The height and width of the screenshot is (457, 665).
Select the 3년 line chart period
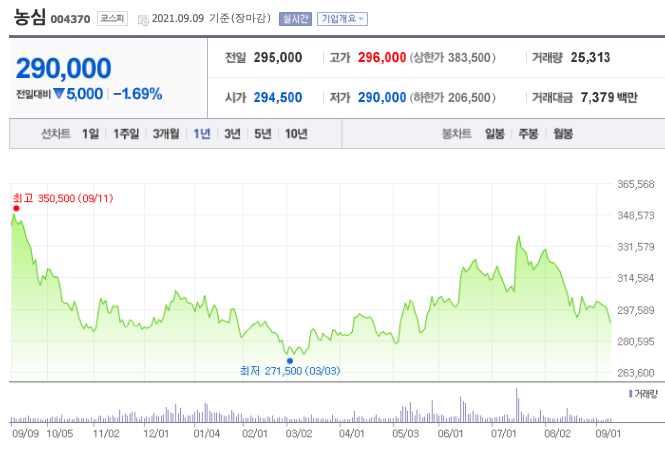click(232, 134)
